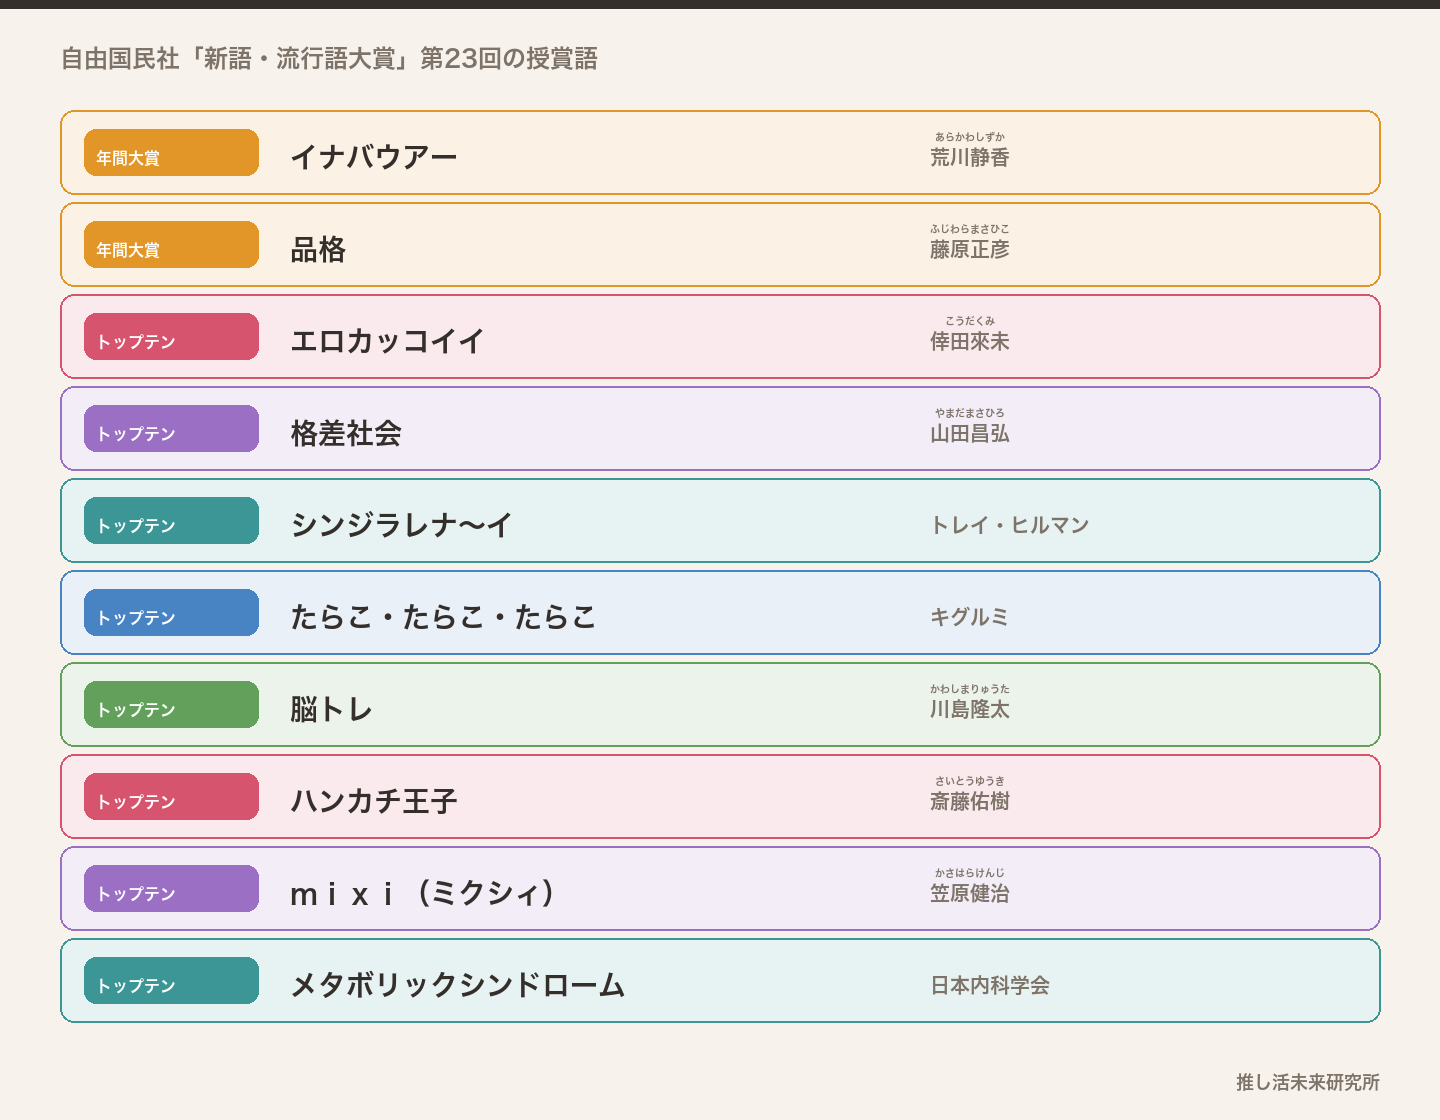
Task: Click the name "倖田來未"
Action: coord(970,341)
